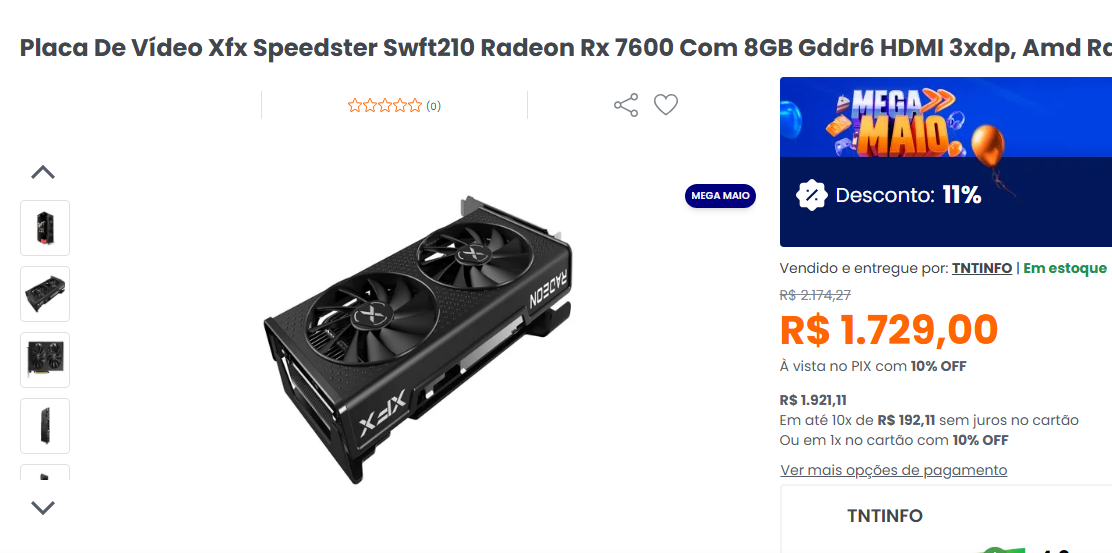Select the fourth thumbnail showing GPU side view
This screenshot has width=1112, height=553.
click(x=45, y=425)
